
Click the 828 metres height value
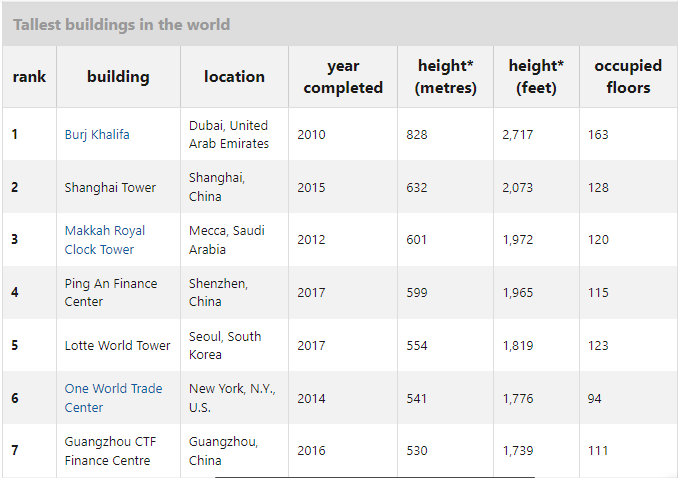[x=417, y=135]
